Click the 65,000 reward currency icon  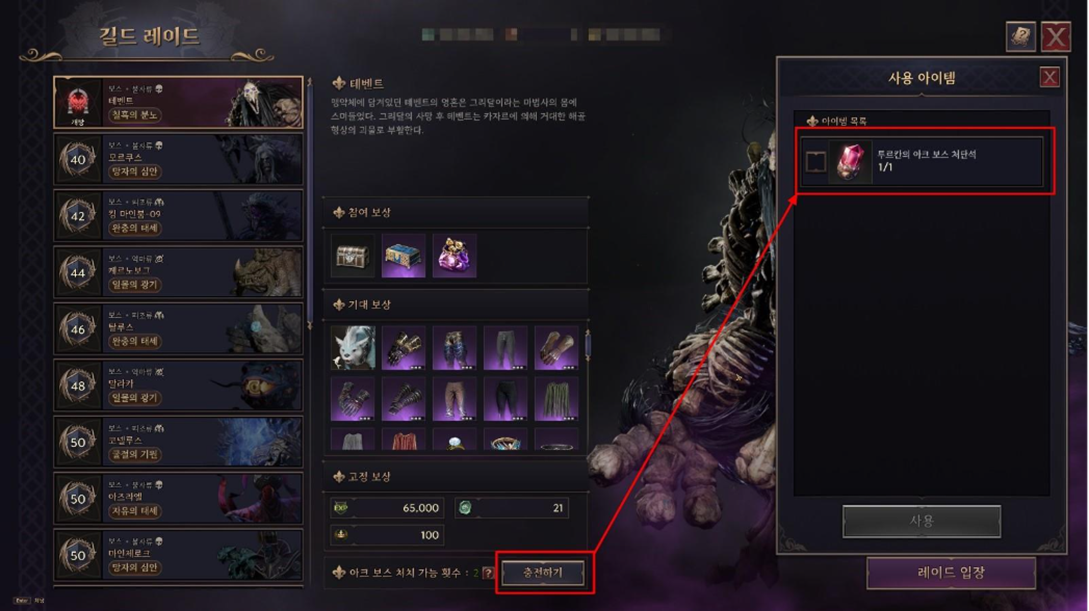pyautogui.click(x=341, y=508)
